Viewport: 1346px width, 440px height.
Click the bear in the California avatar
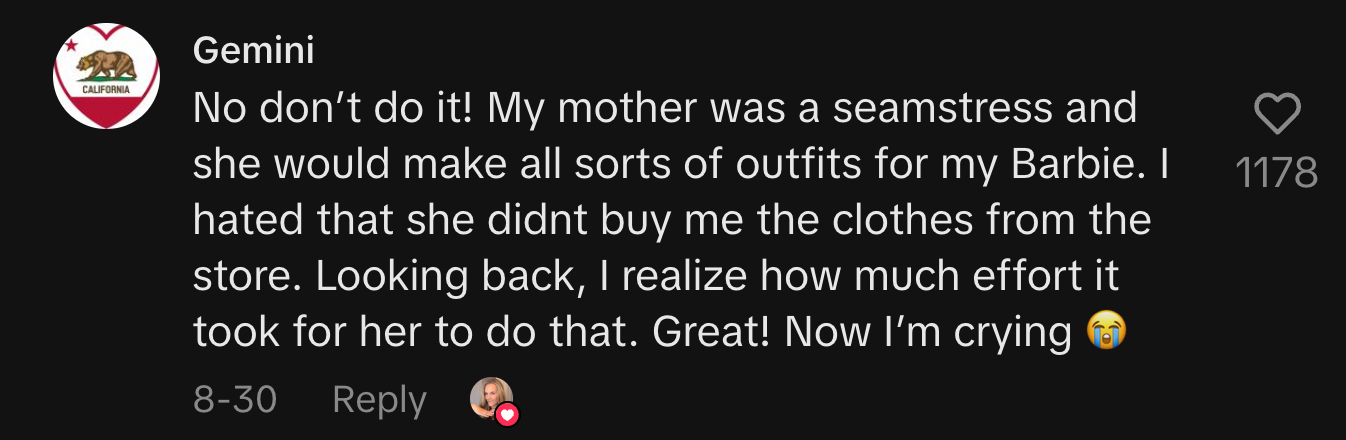(x=105, y=66)
